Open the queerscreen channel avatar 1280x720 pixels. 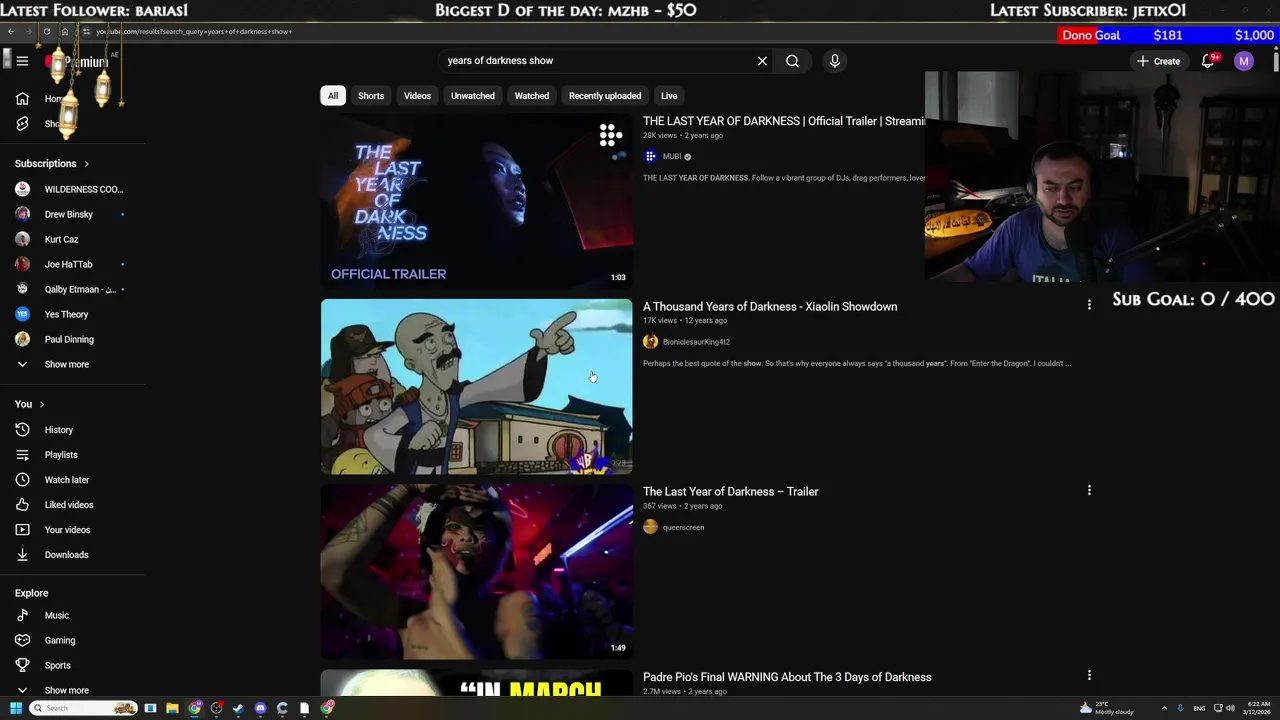(650, 527)
